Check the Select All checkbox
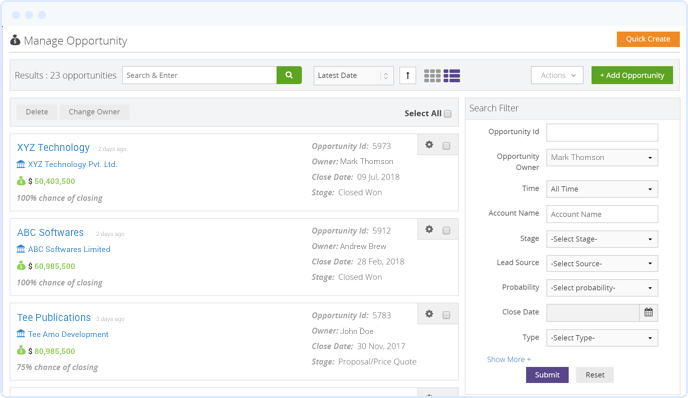688x398 pixels. 448,114
